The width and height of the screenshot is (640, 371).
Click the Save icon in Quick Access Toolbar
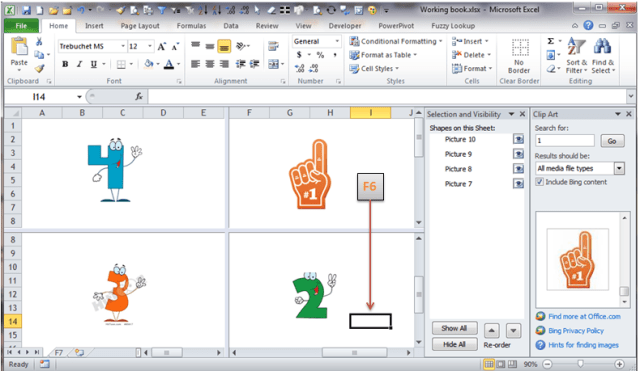(x=27, y=10)
